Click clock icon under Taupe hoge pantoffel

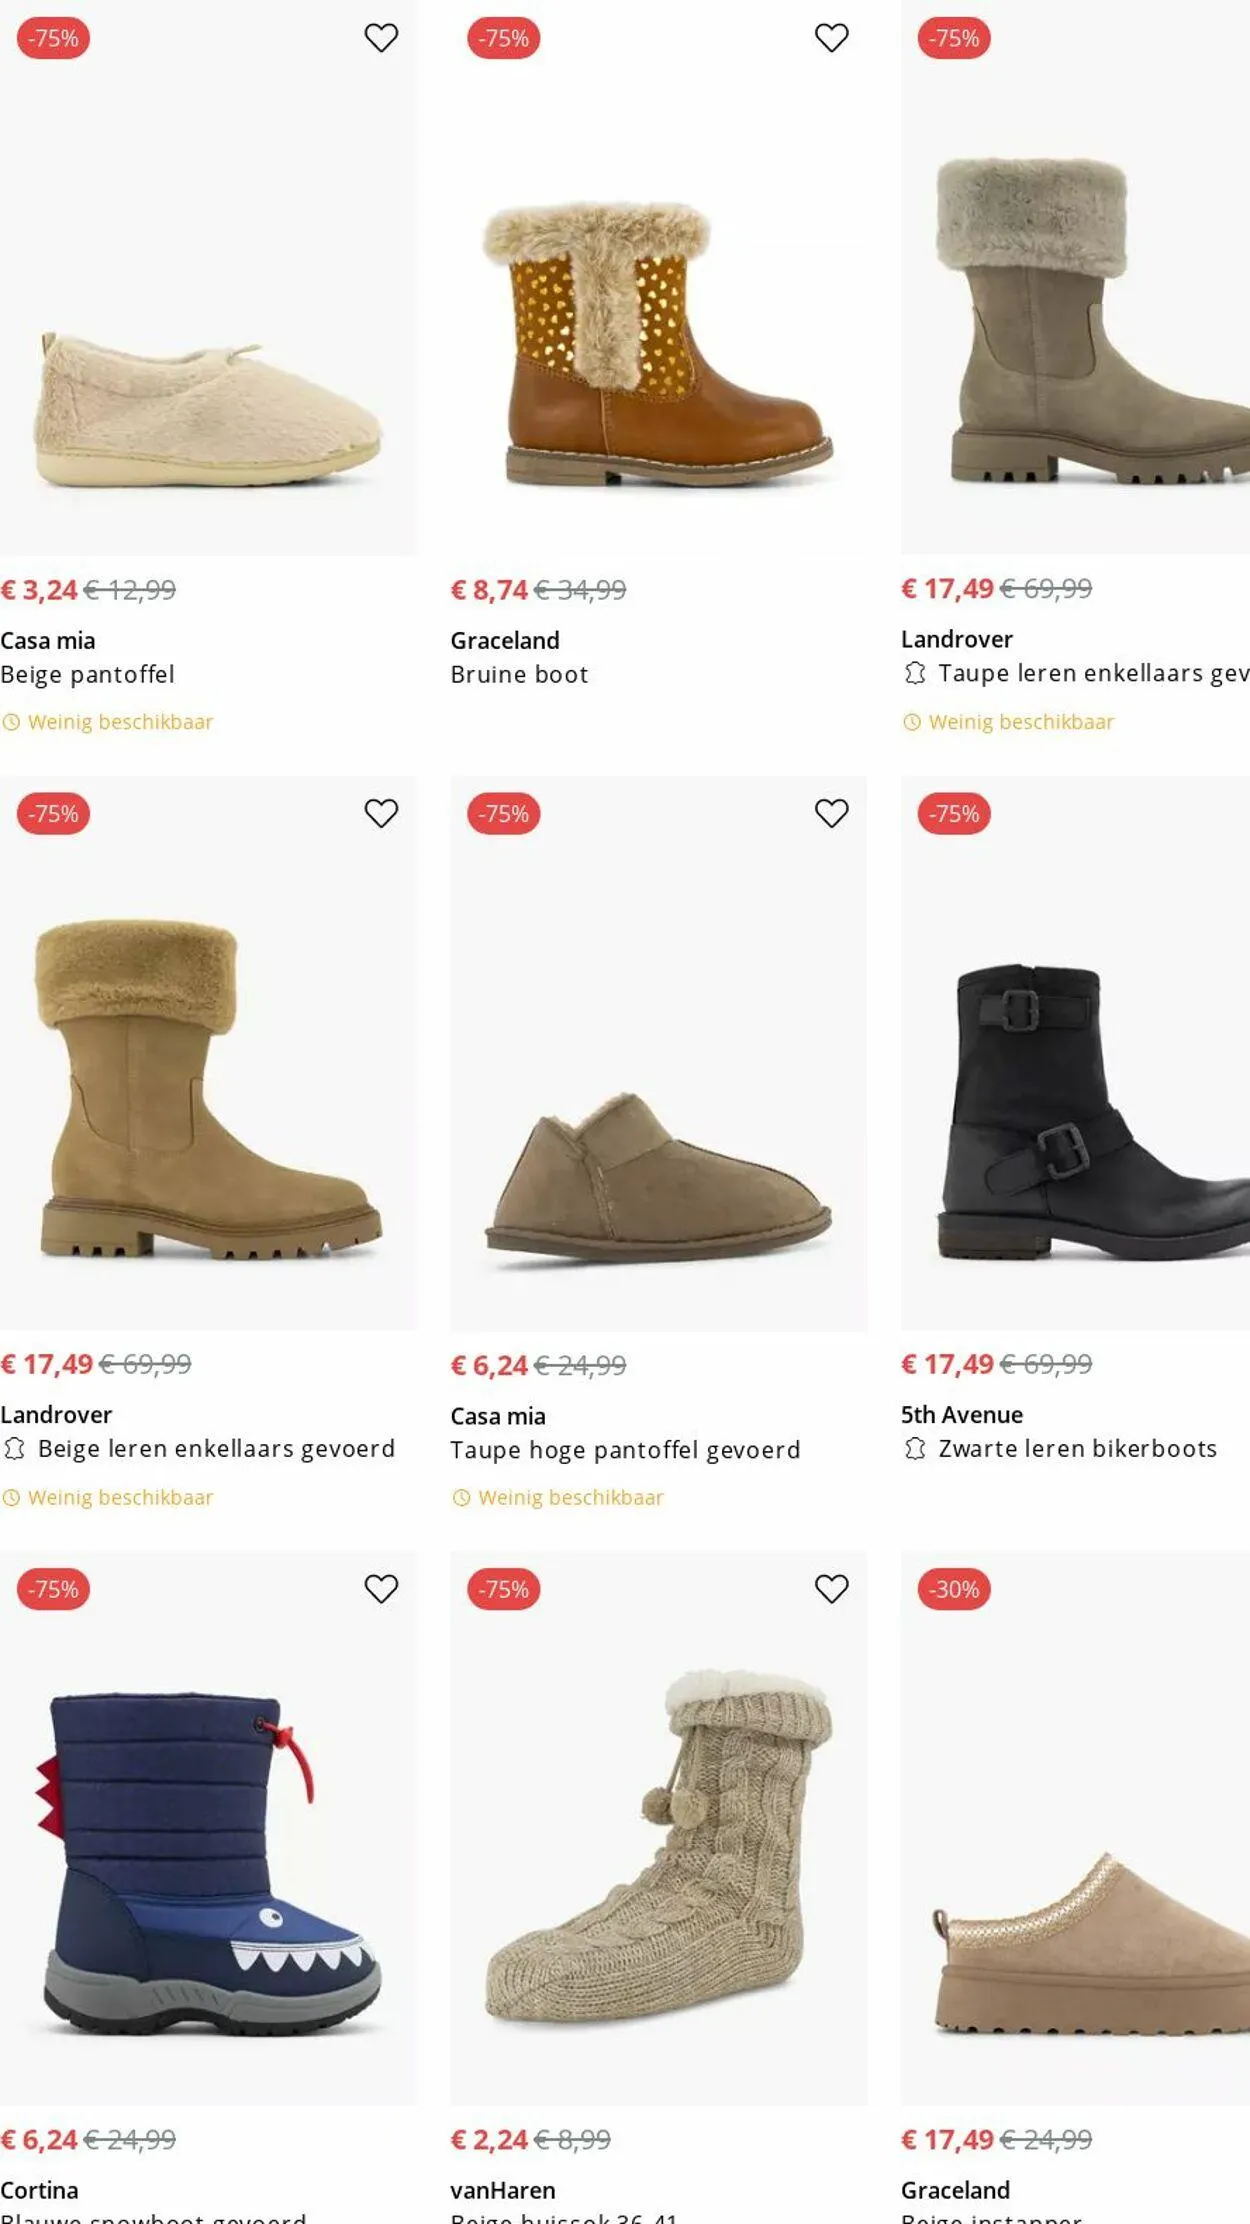pos(461,1497)
